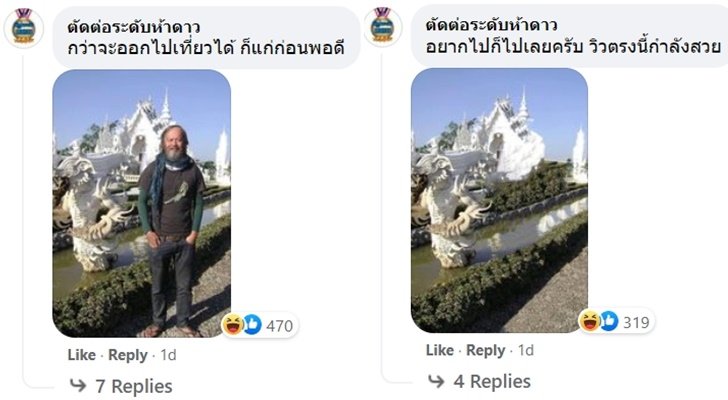Expand the 7 Replies thread
728x400 pixels.
tap(134, 386)
